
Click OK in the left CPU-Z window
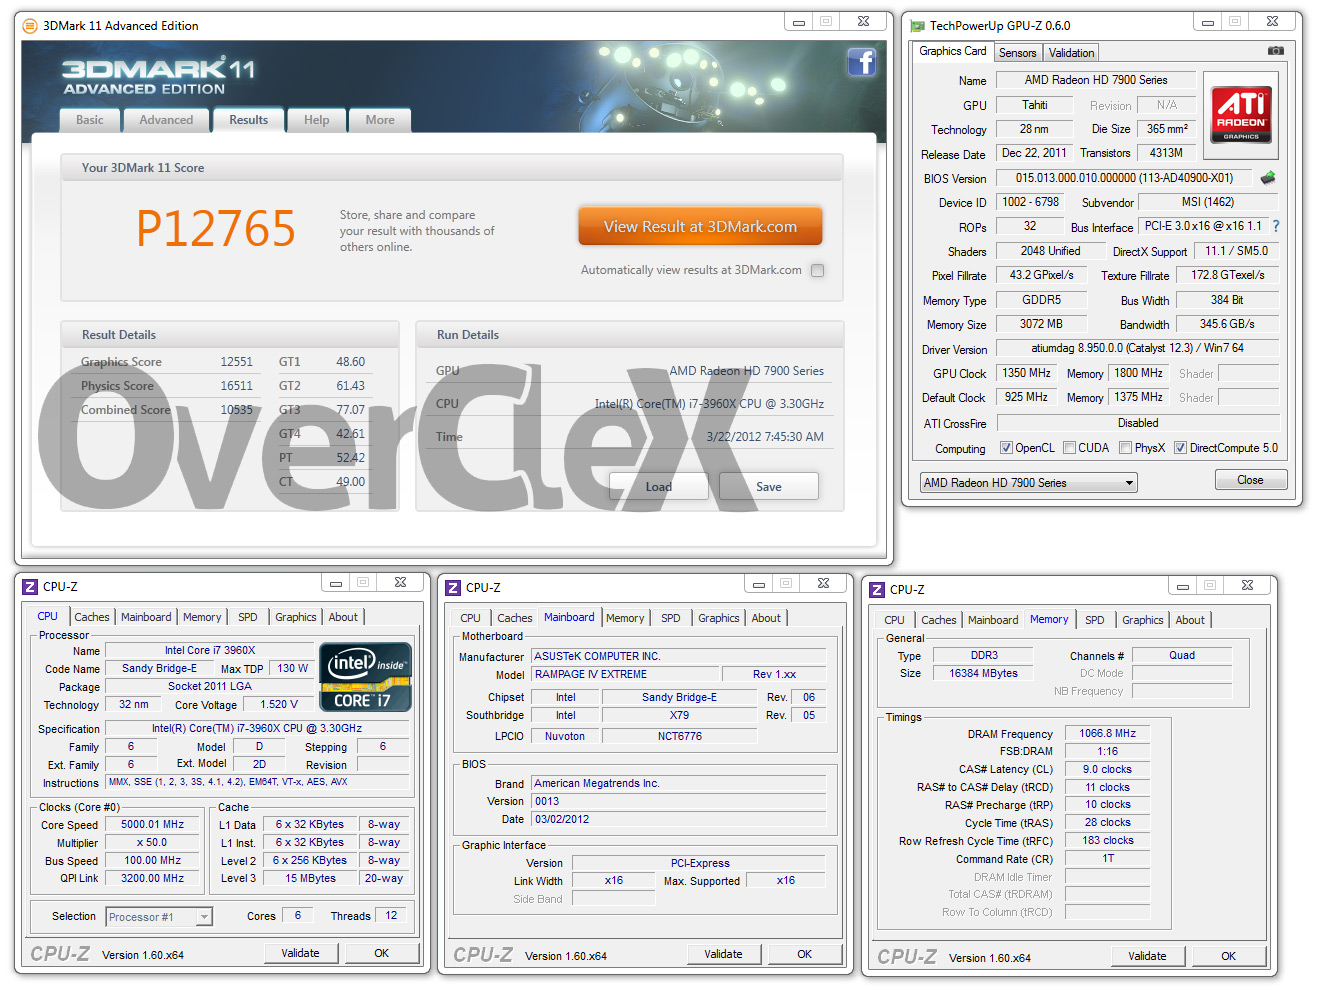381,953
